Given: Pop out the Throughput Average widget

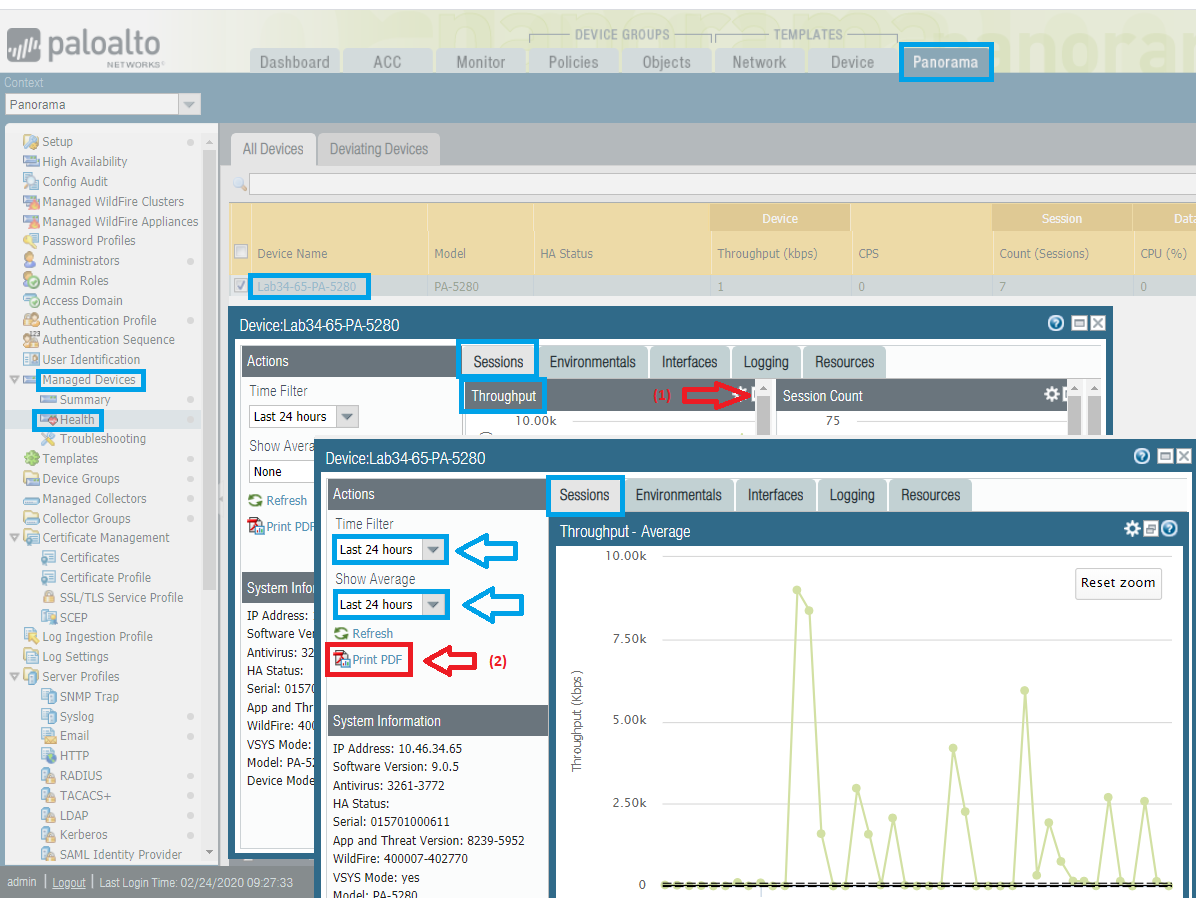Looking at the screenshot, I should 1151,529.
